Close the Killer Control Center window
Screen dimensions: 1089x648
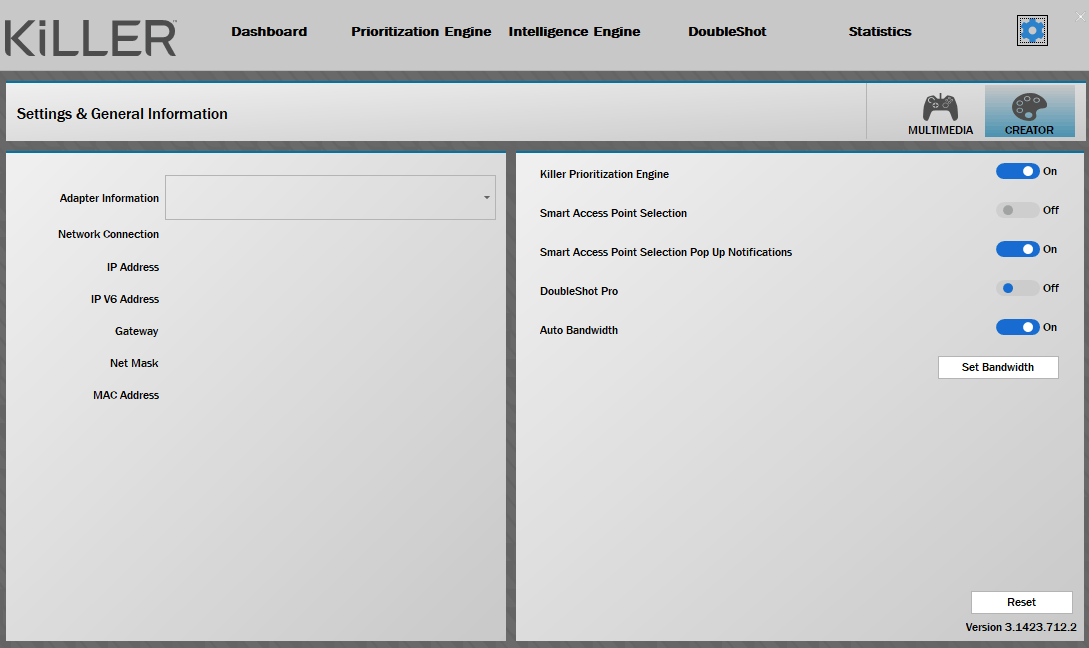pyautogui.click(x=1080, y=17)
